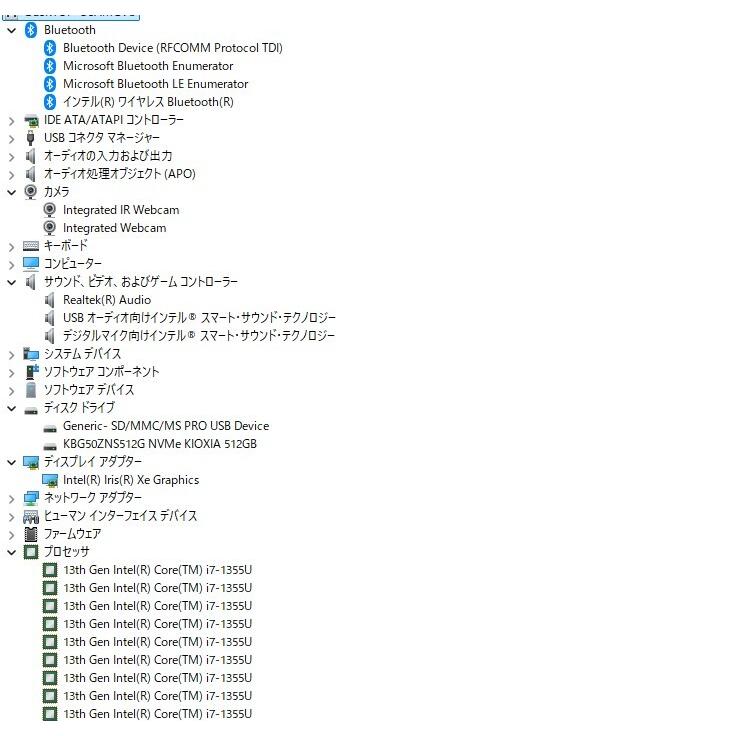Click ヒューマン インターフェイス デバイス icon
This screenshot has height=736, width=736.
31,516
